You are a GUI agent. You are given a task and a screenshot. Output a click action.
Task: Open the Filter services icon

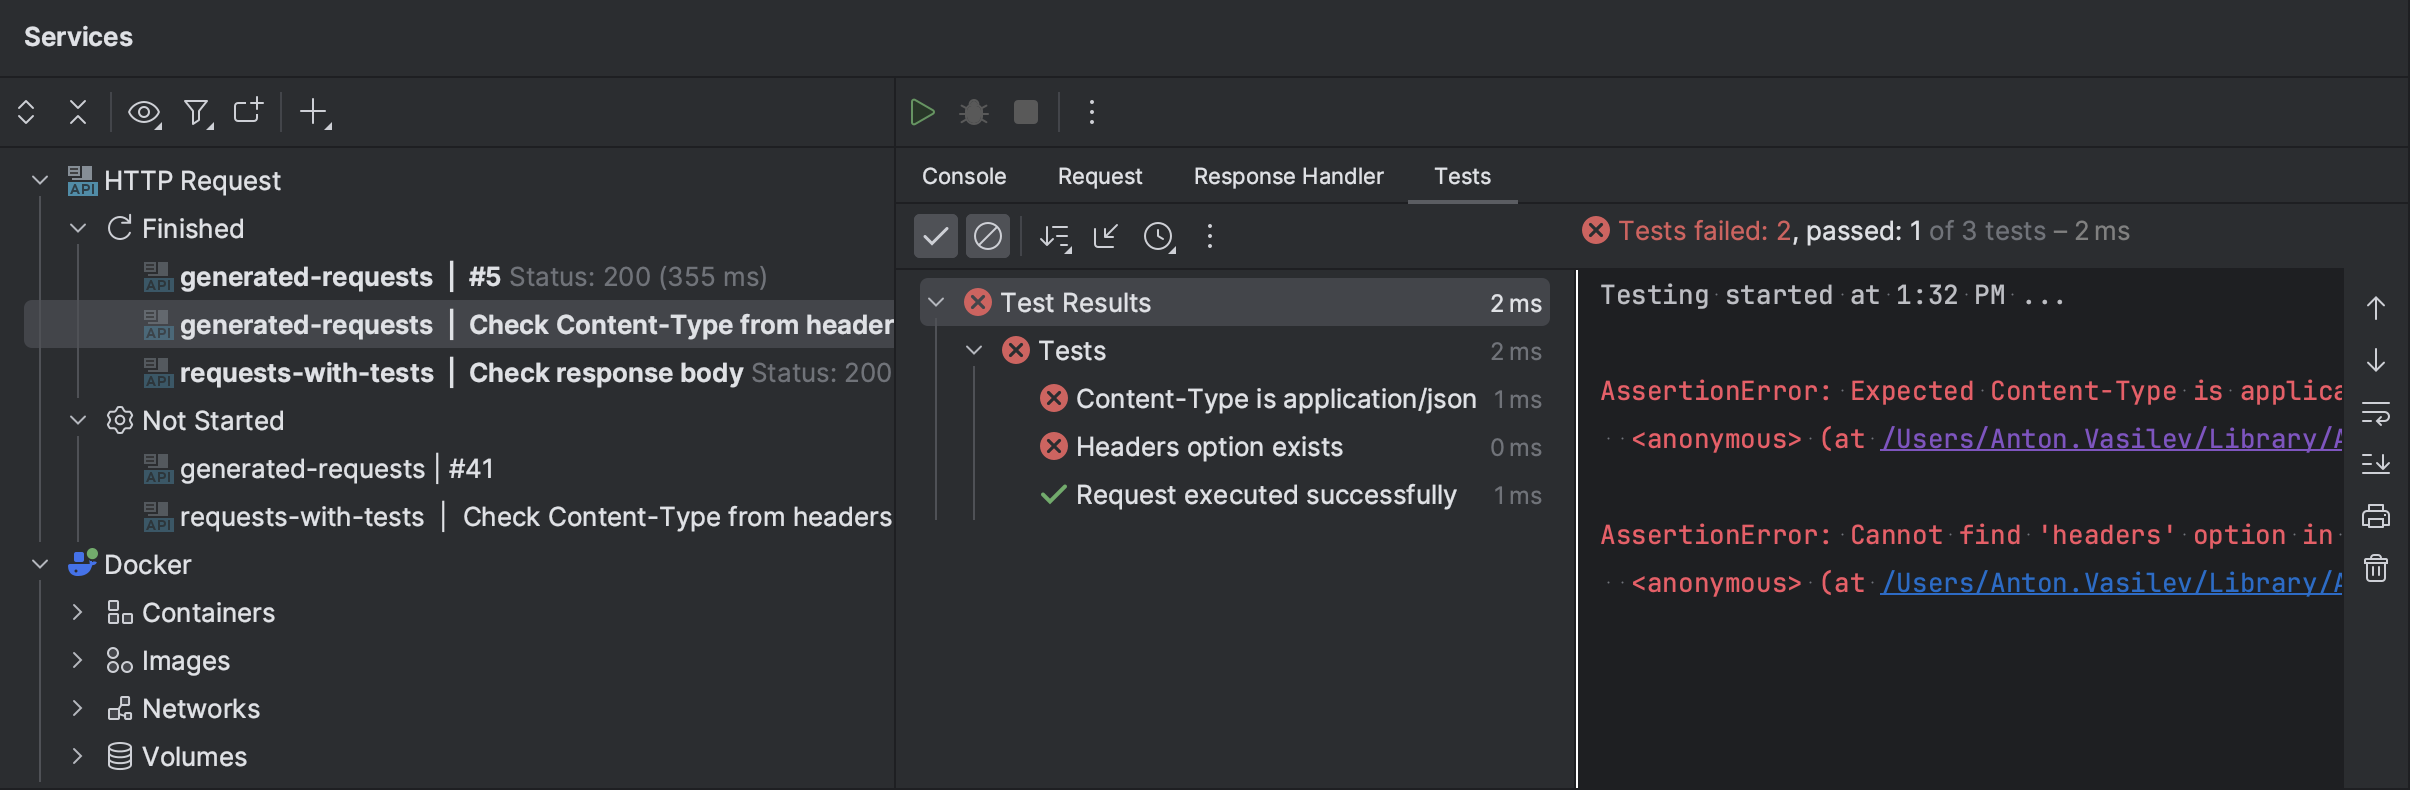coord(197,112)
